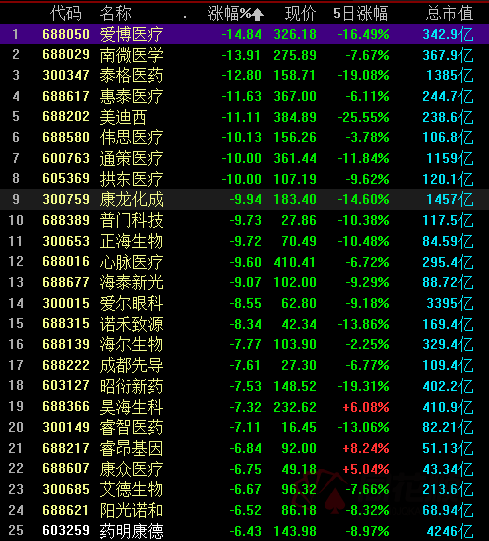Select stock 爱尔眼科
This screenshot has height=541, width=489.
click(131, 303)
